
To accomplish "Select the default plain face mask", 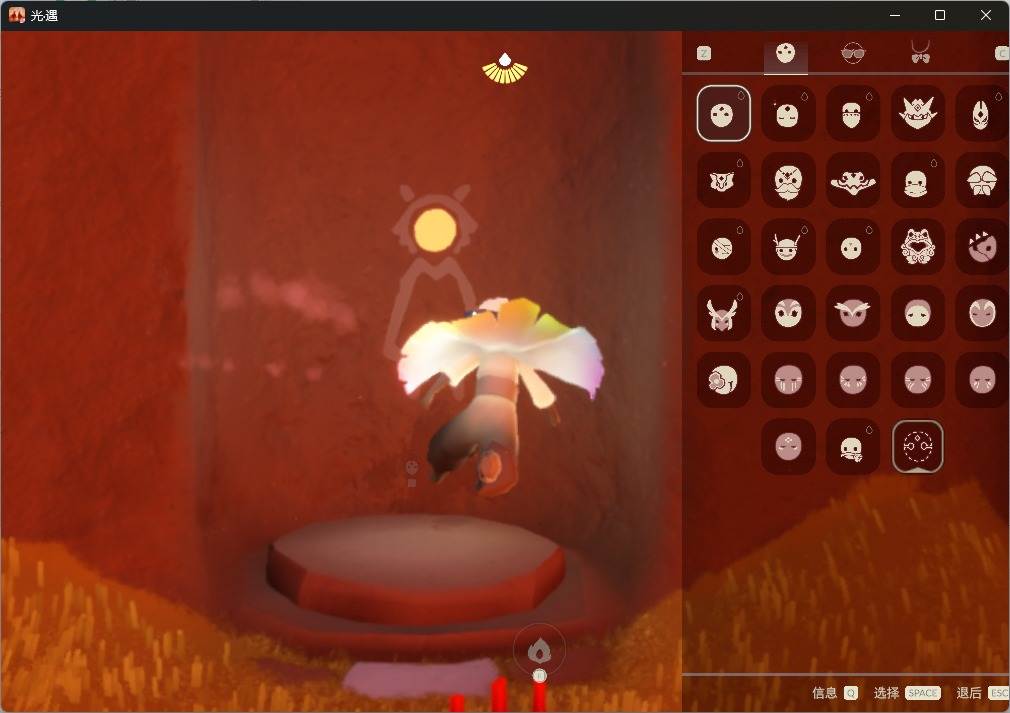I will [723, 113].
